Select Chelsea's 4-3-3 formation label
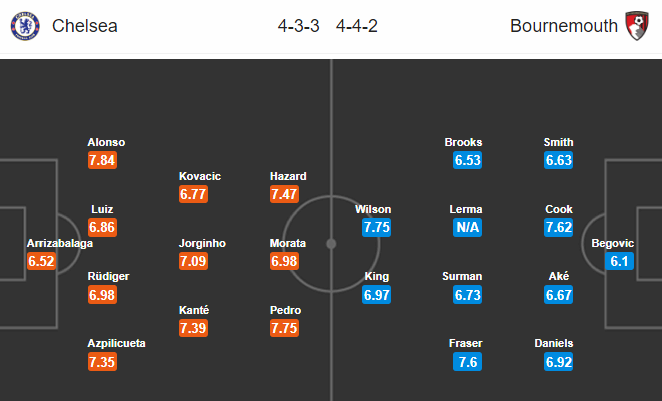 click(x=299, y=26)
